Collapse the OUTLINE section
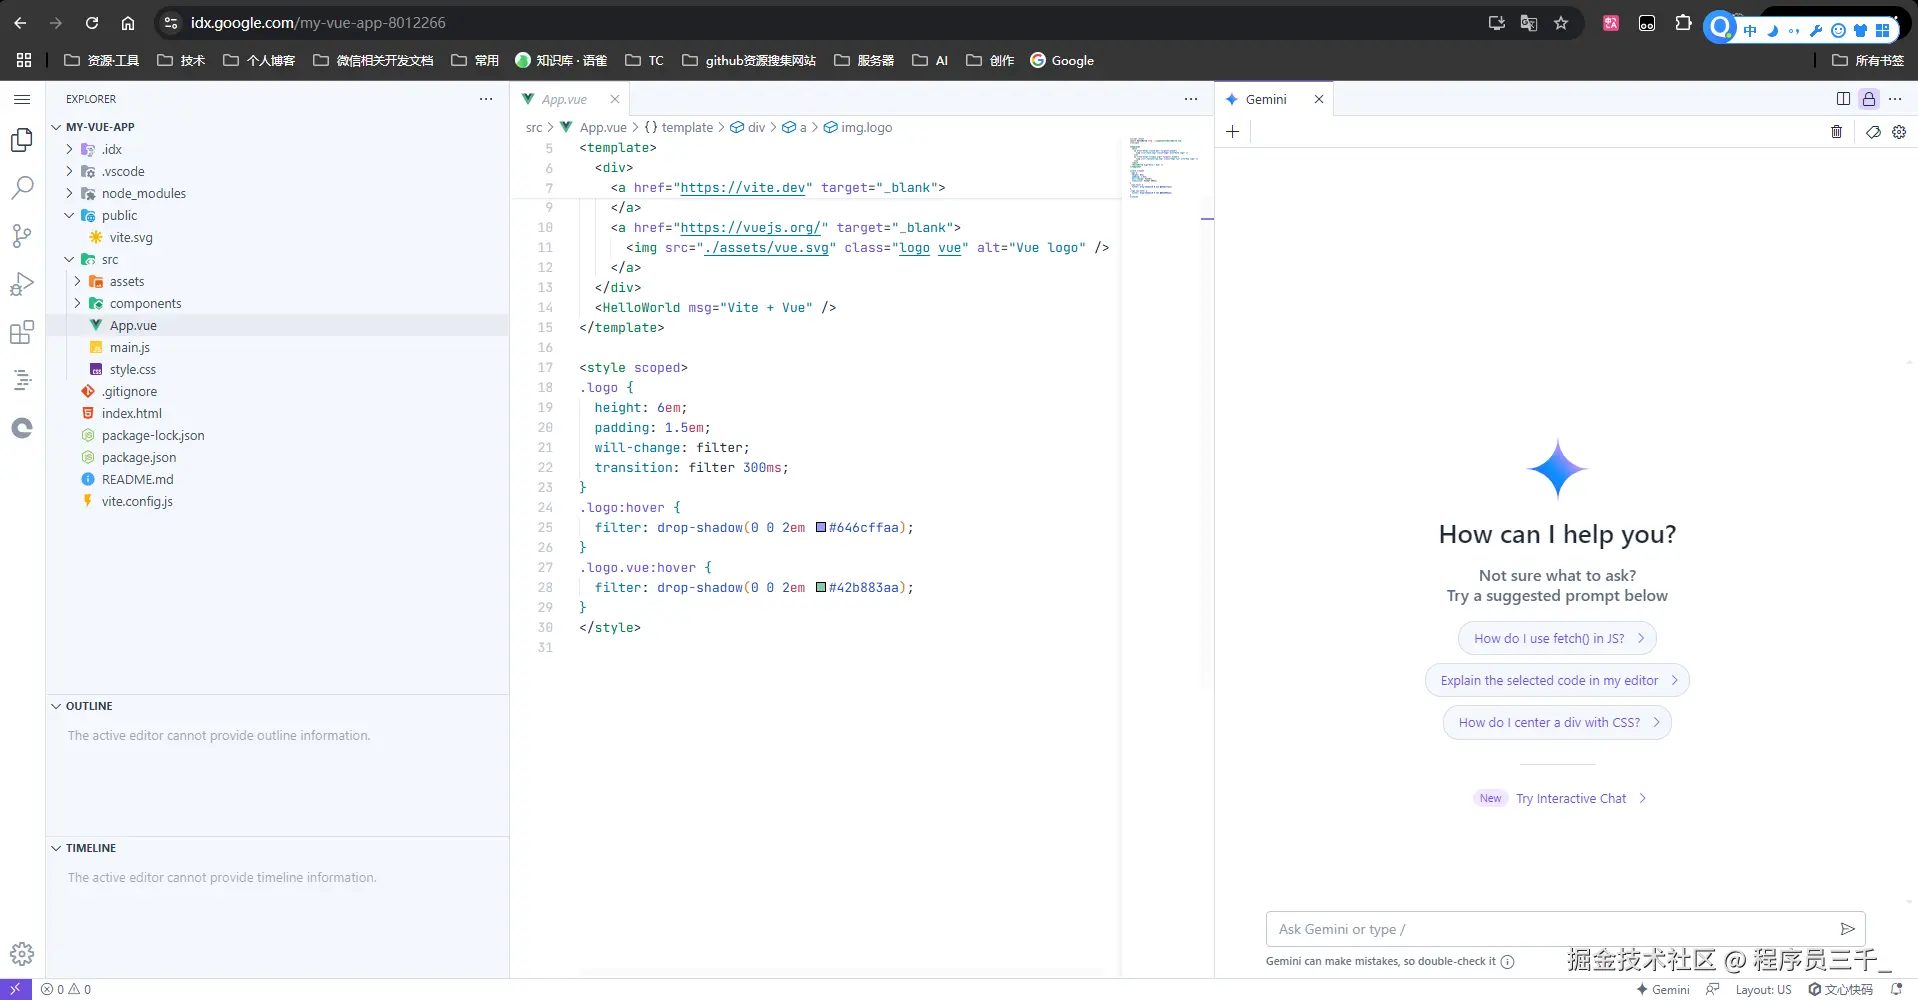Viewport: 1918px width, 1000px height. click(57, 706)
